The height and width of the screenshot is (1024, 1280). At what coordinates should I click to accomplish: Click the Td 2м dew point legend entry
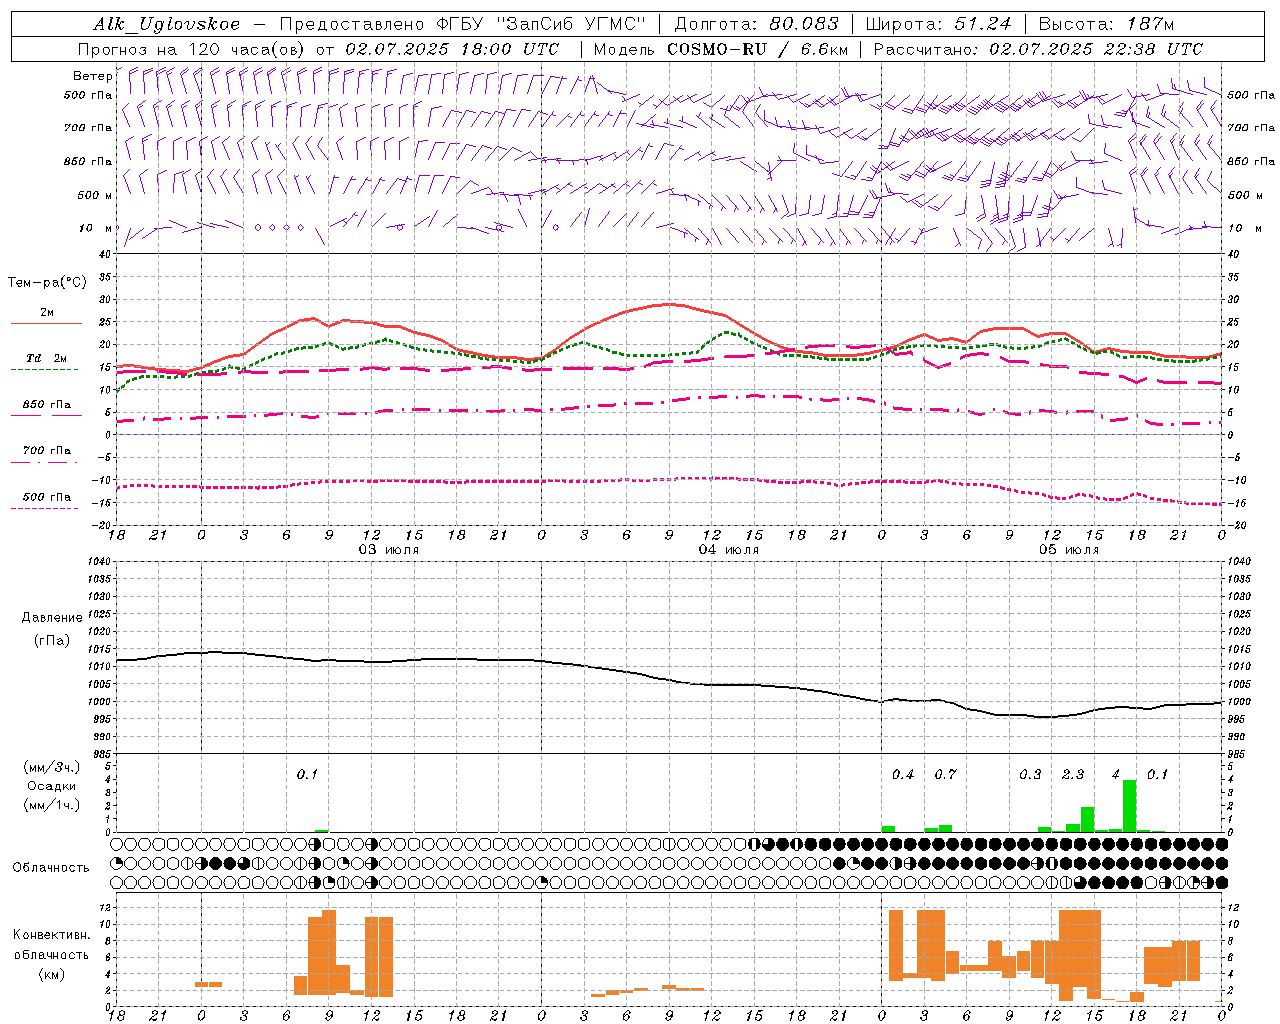pos(47,358)
